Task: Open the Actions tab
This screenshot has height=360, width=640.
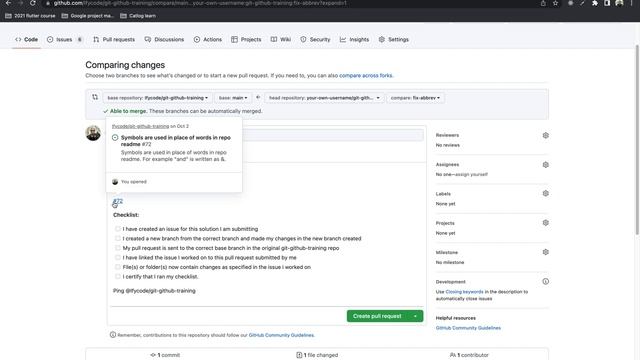Action: 208,40
